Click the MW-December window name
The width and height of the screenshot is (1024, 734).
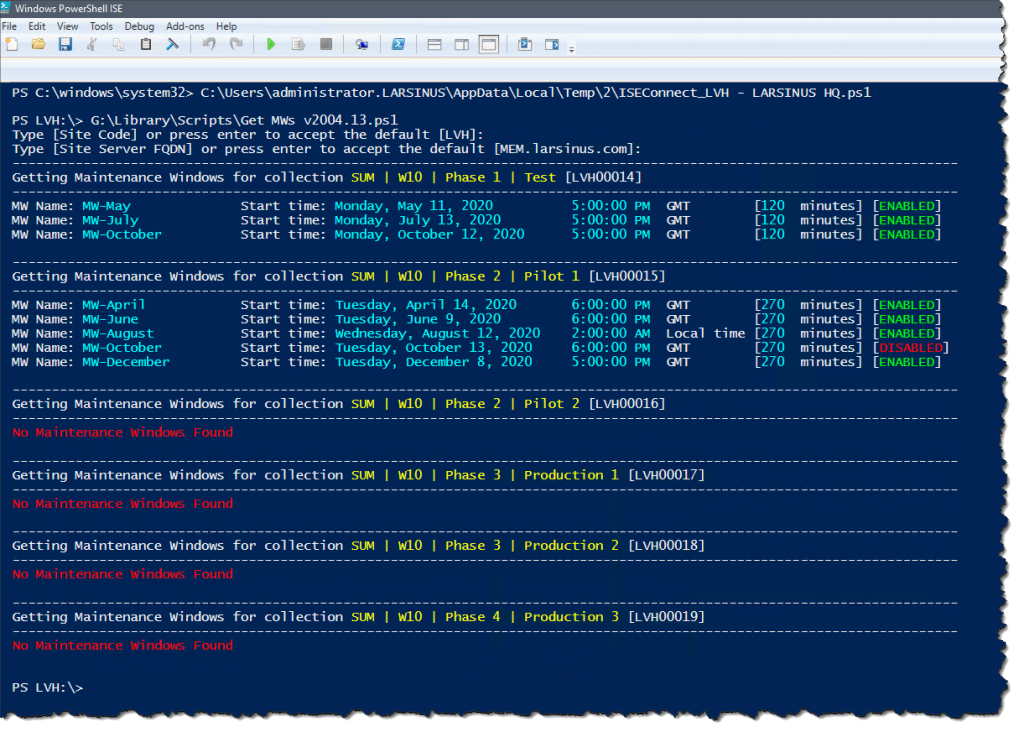126,362
